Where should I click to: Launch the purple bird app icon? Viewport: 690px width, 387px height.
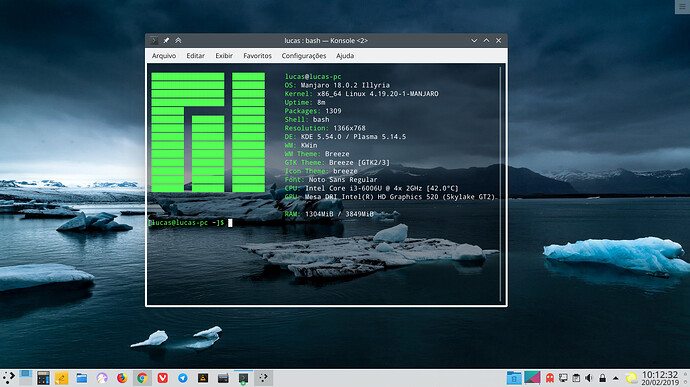(102, 378)
